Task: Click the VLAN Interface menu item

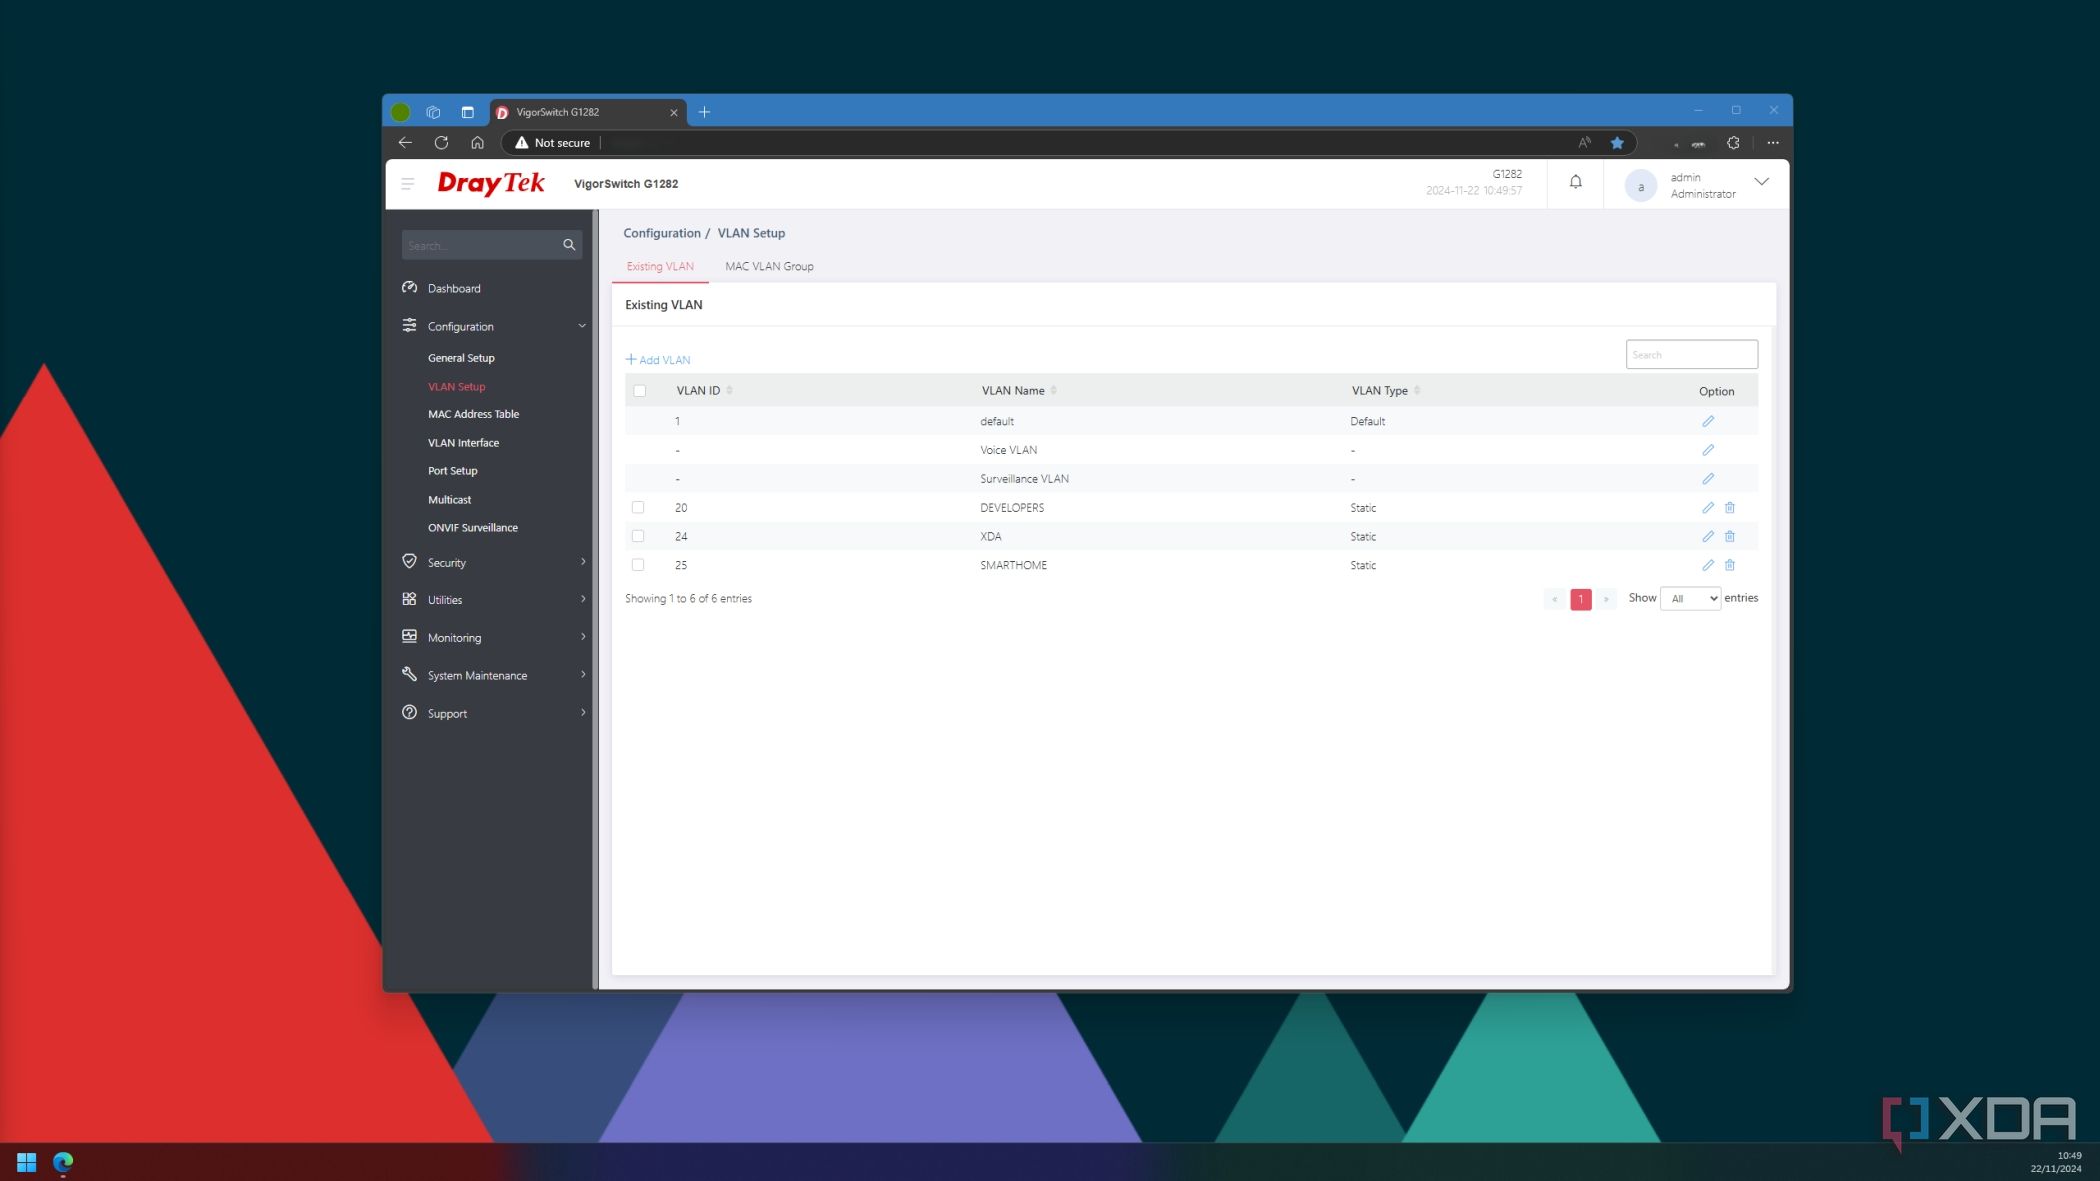Action: [463, 443]
